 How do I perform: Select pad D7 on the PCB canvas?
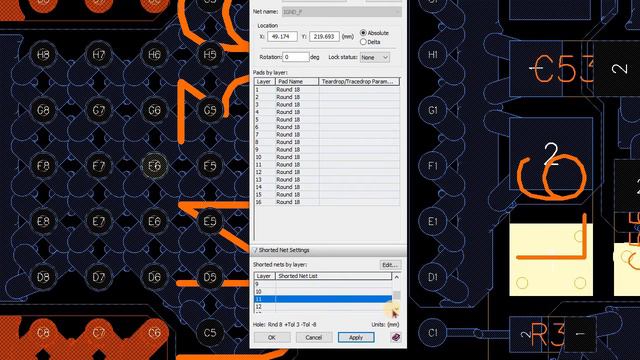[x=98, y=277]
